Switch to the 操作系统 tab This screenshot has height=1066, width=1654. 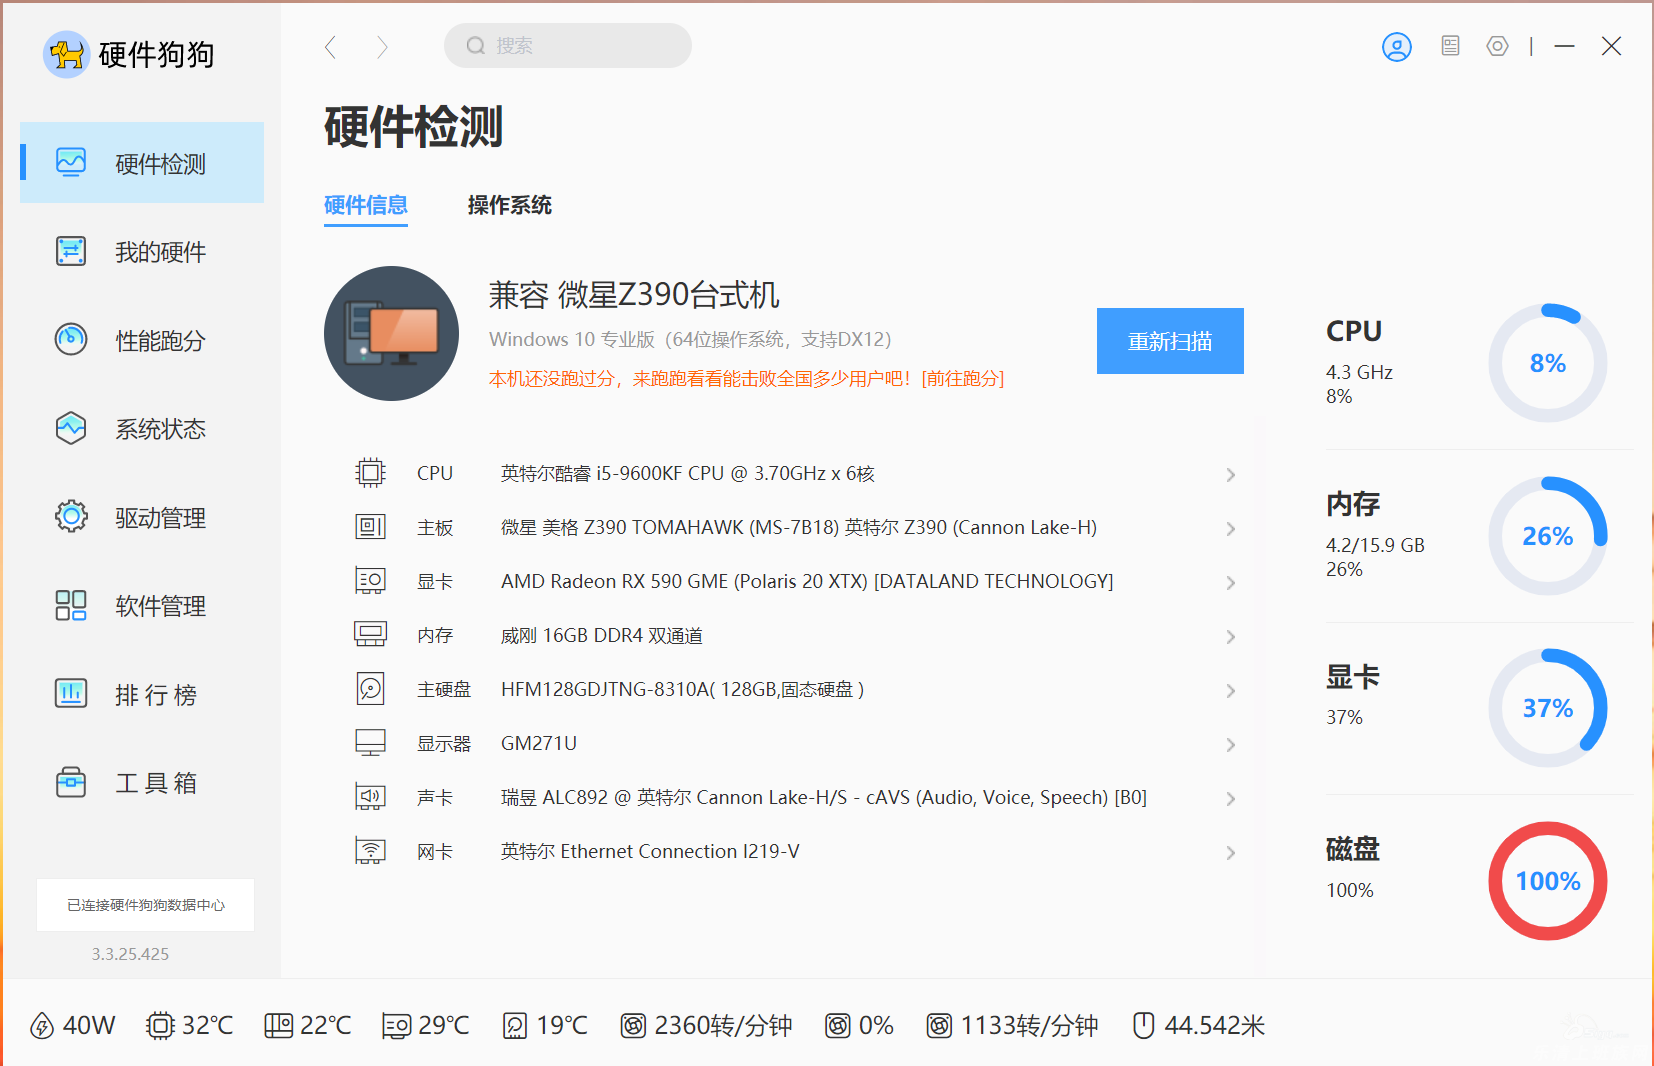pyautogui.click(x=509, y=205)
